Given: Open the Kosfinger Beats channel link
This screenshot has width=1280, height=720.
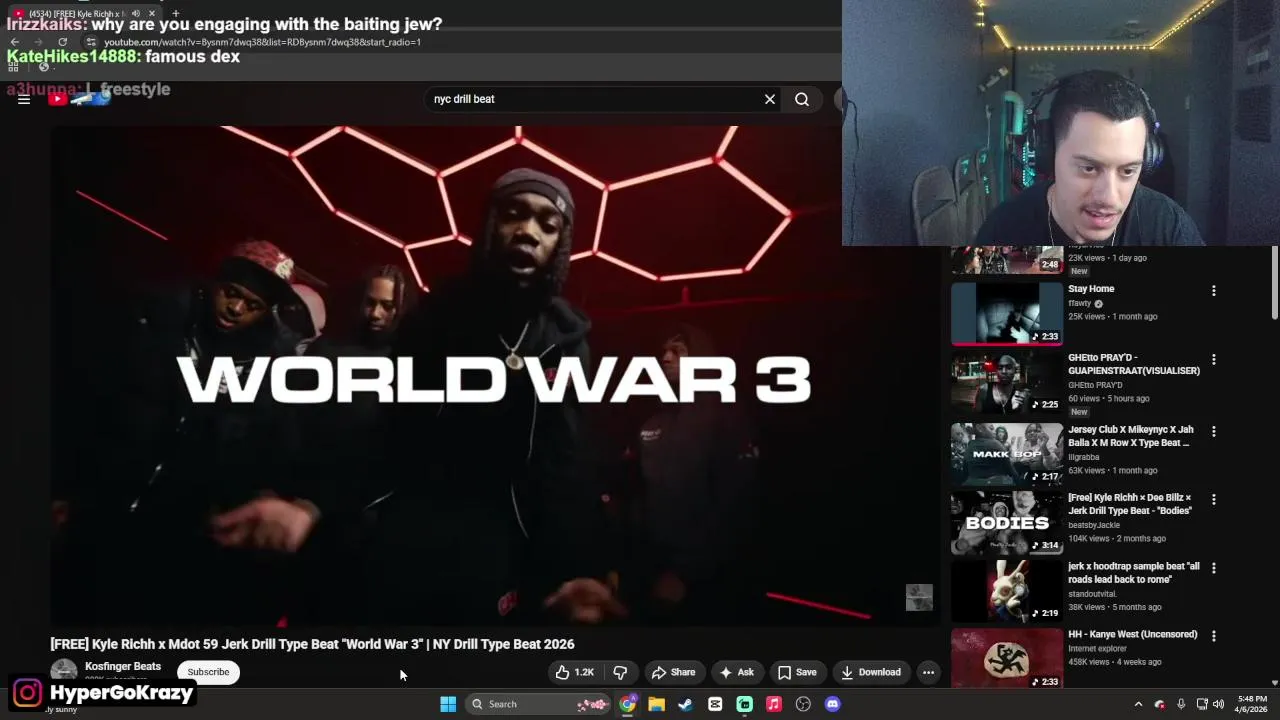Looking at the screenshot, I should tap(123, 666).
